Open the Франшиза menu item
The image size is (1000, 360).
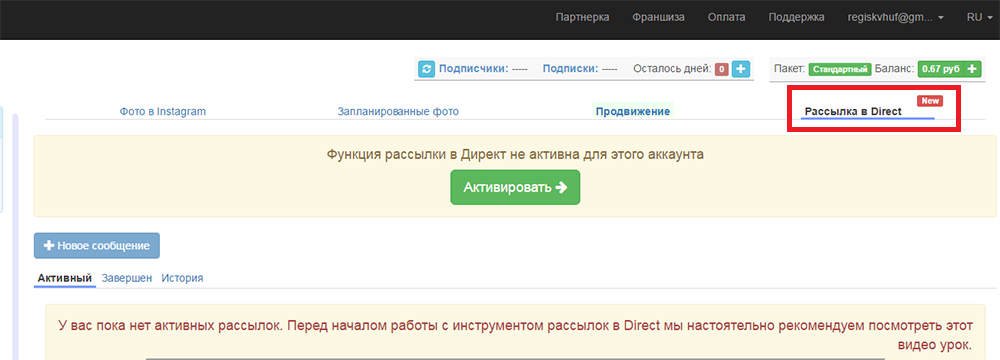click(658, 18)
